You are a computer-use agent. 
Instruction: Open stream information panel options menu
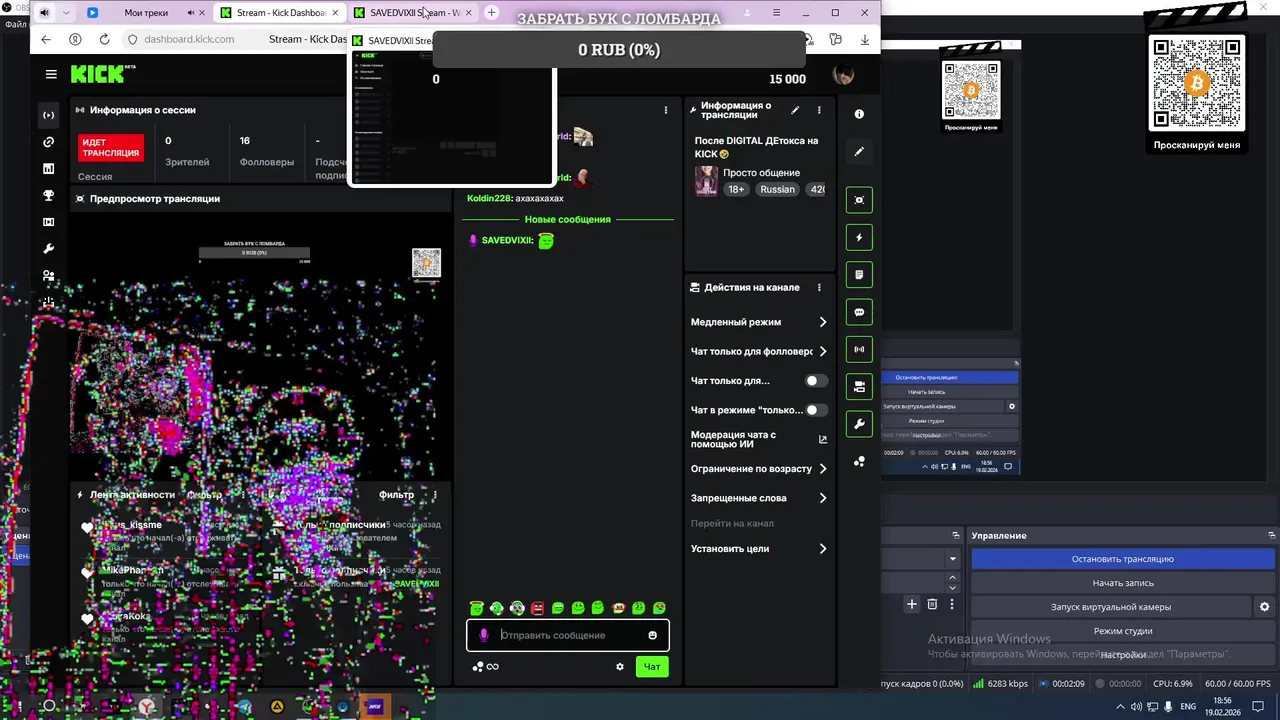click(x=819, y=110)
